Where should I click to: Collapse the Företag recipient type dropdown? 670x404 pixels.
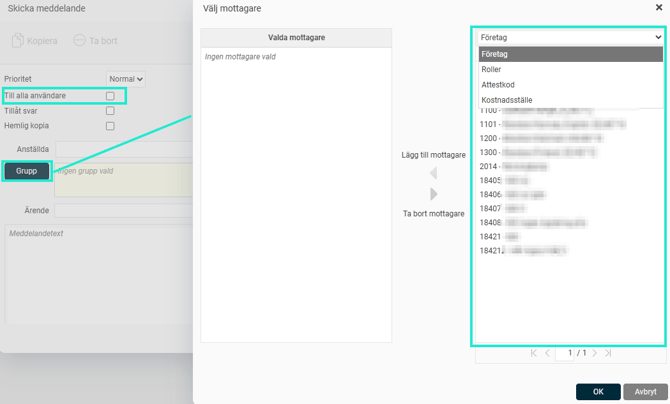click(x=568, y=37)
